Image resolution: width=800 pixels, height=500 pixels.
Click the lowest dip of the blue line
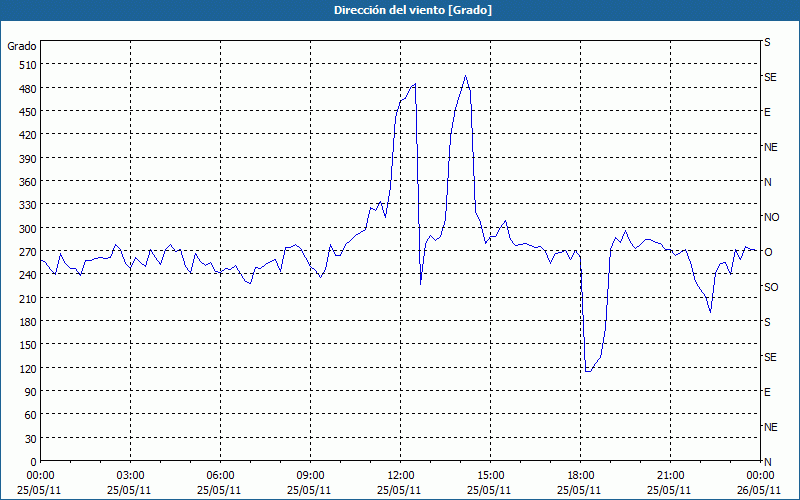coord(588,371)
